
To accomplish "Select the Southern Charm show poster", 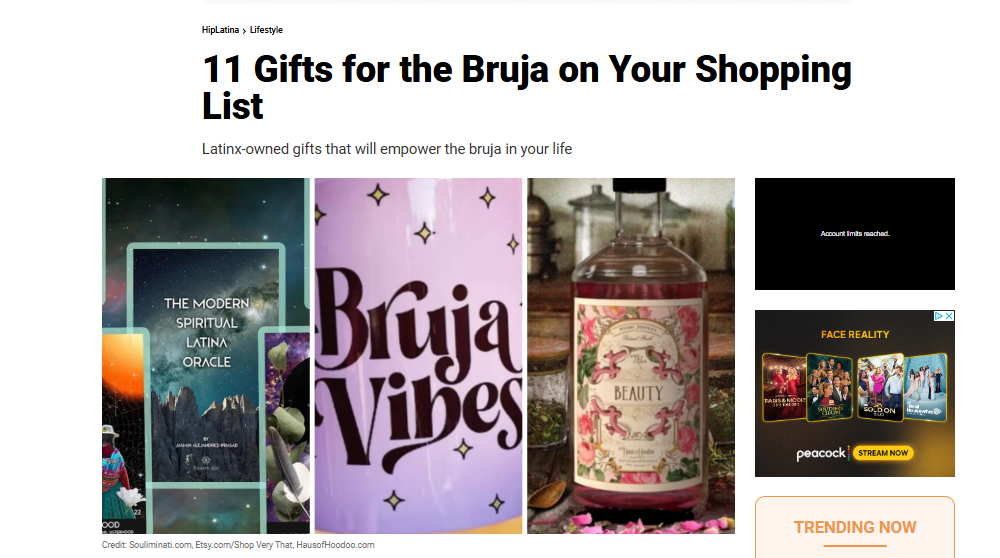I will (x=829, y=387).
